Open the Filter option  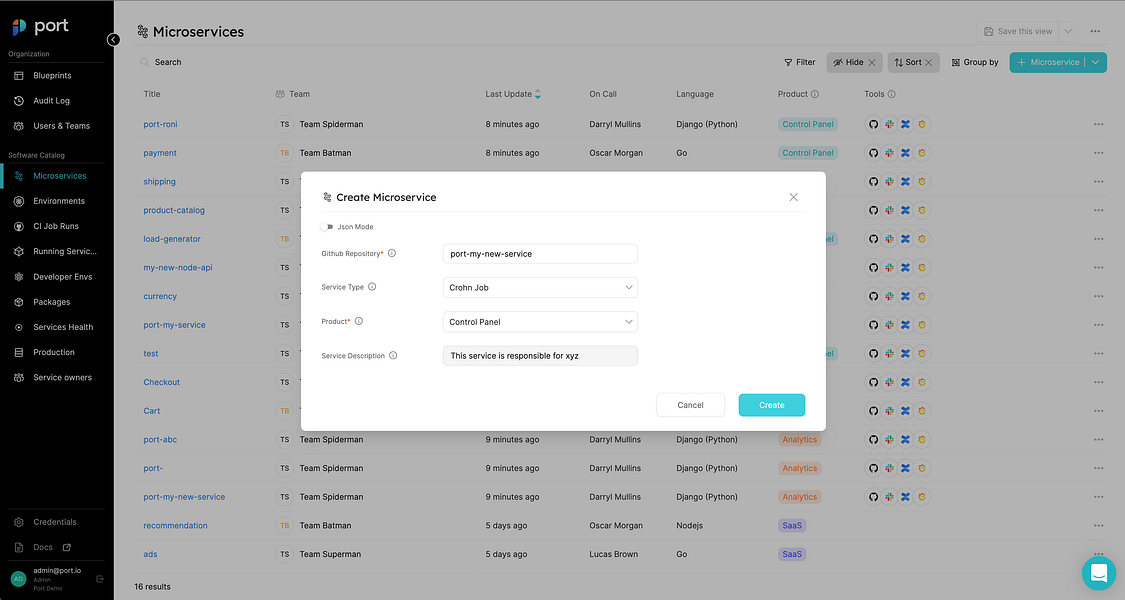tap(799, 62)
